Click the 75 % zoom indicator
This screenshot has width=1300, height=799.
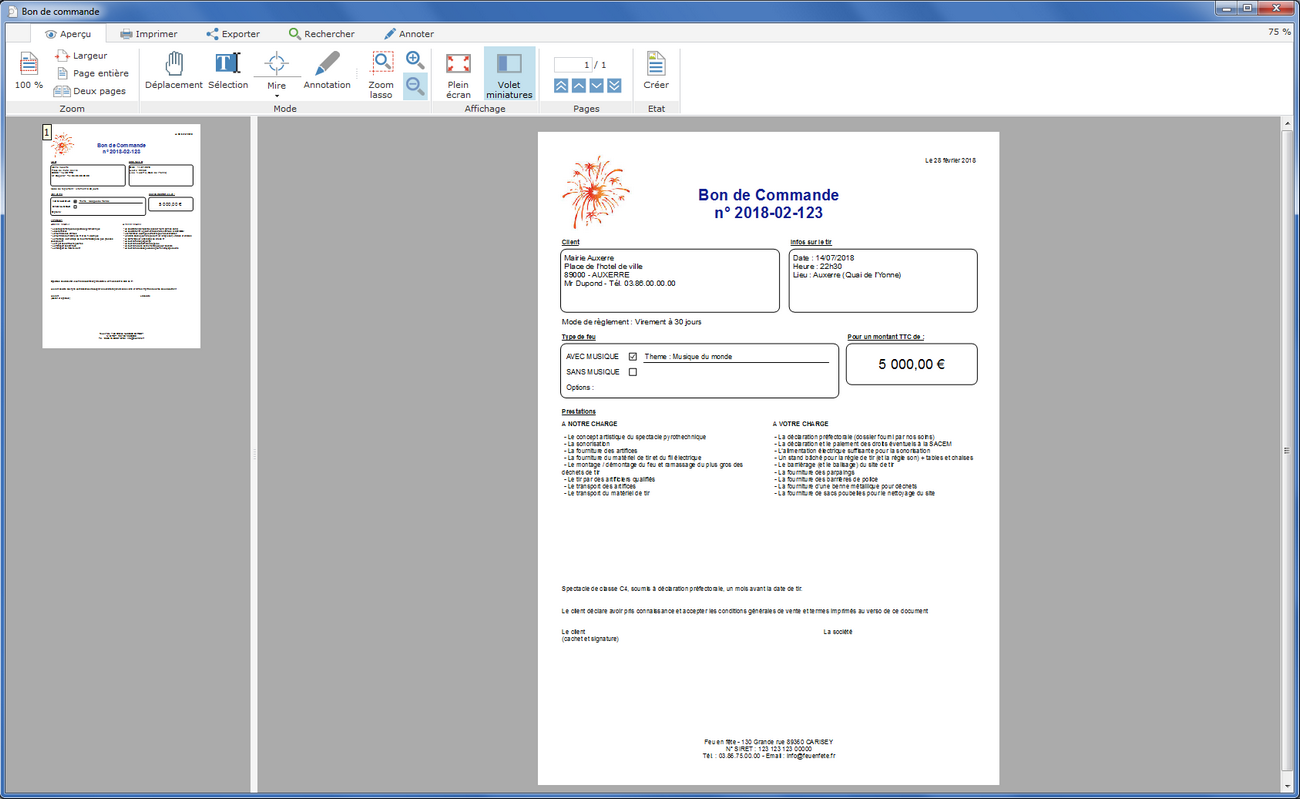click(x=1279, y=32)
